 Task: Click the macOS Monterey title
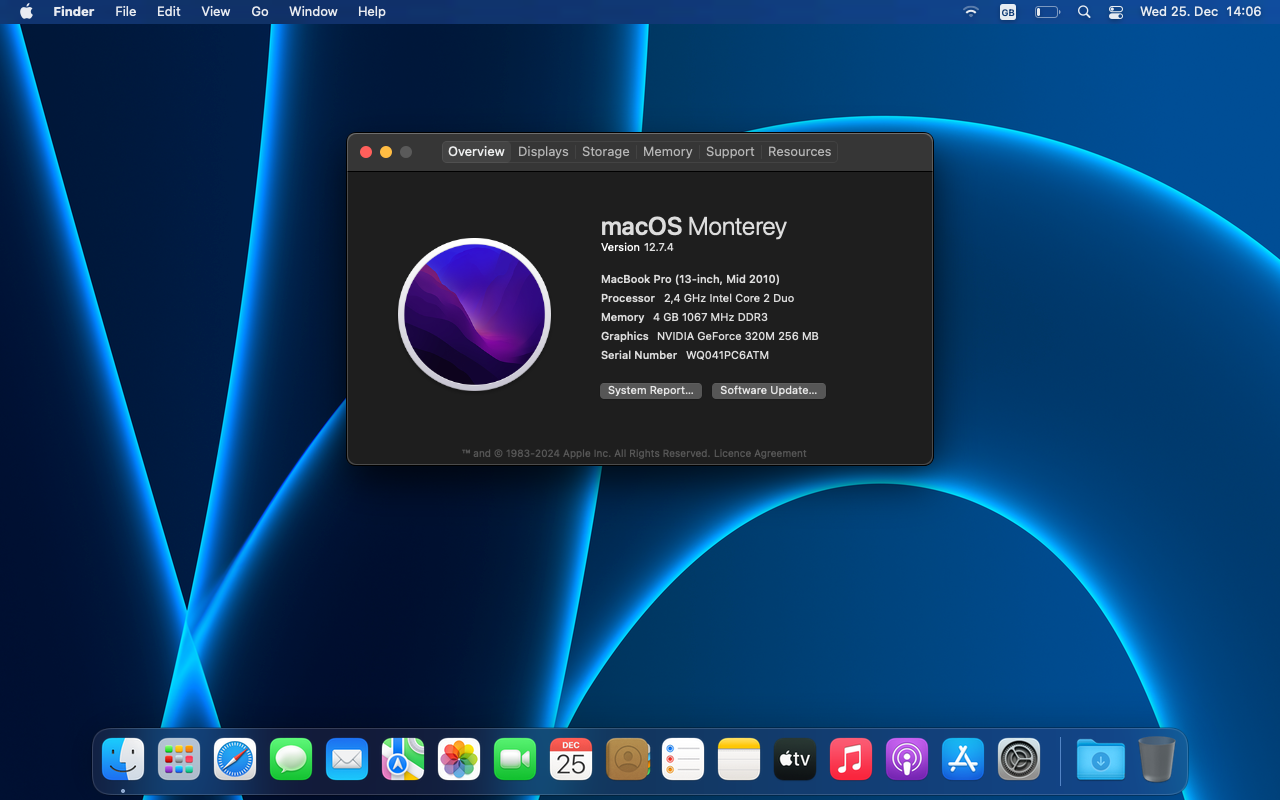click(x=693, y=227)
